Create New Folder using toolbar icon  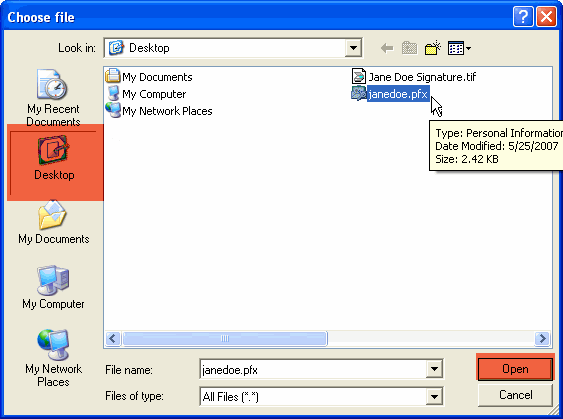click(433, 48)
